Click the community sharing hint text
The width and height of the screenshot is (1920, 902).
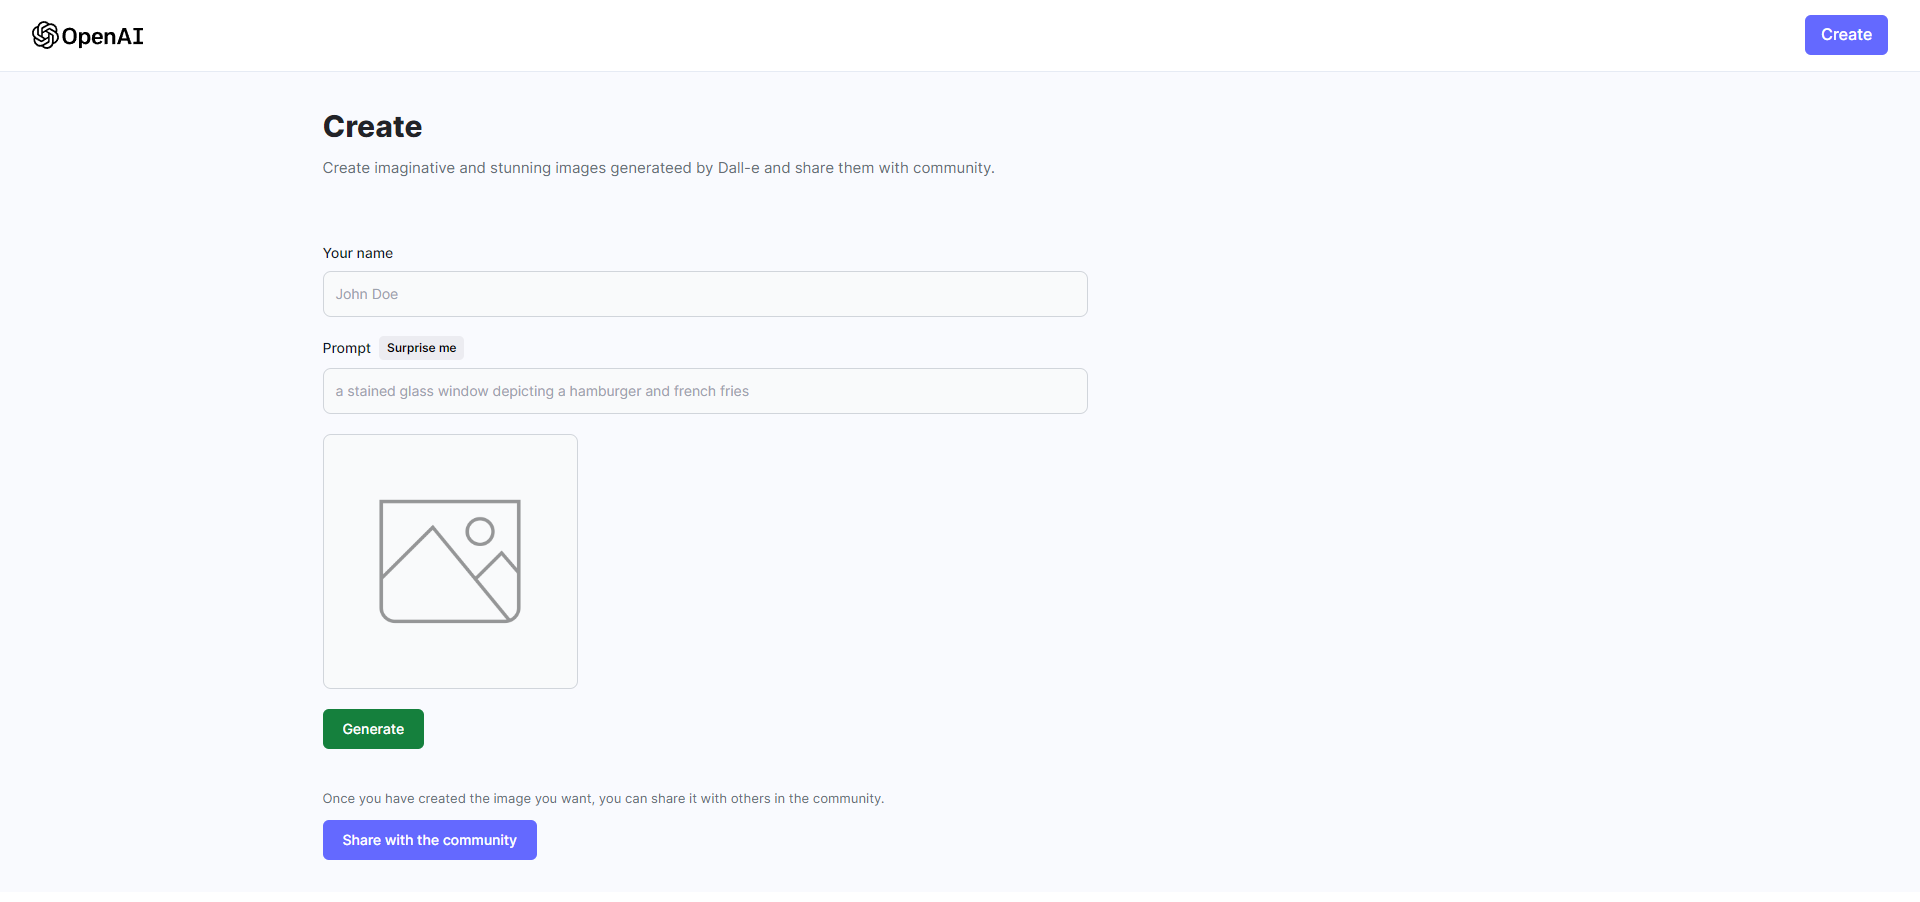click(603, 798)
